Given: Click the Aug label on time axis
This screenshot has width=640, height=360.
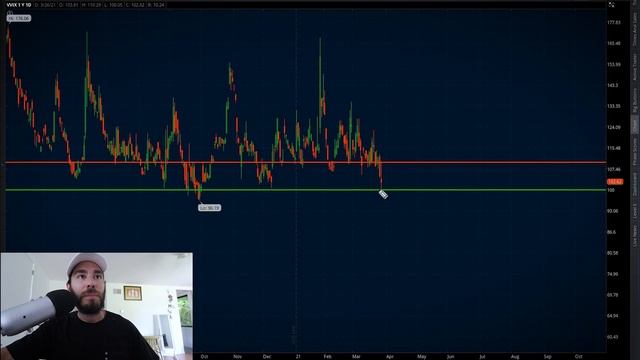Looking at the screenshot, I should click(515, 356).
